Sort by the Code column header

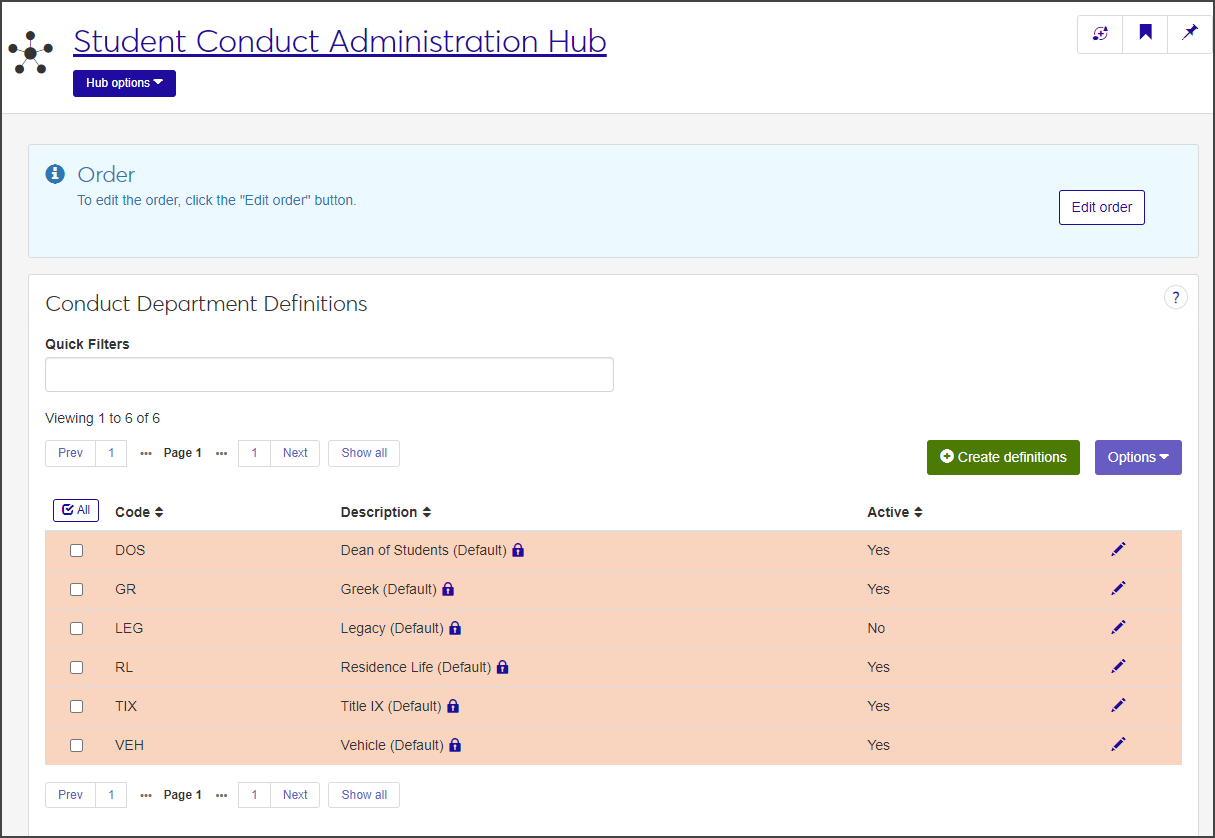[139, 512]
